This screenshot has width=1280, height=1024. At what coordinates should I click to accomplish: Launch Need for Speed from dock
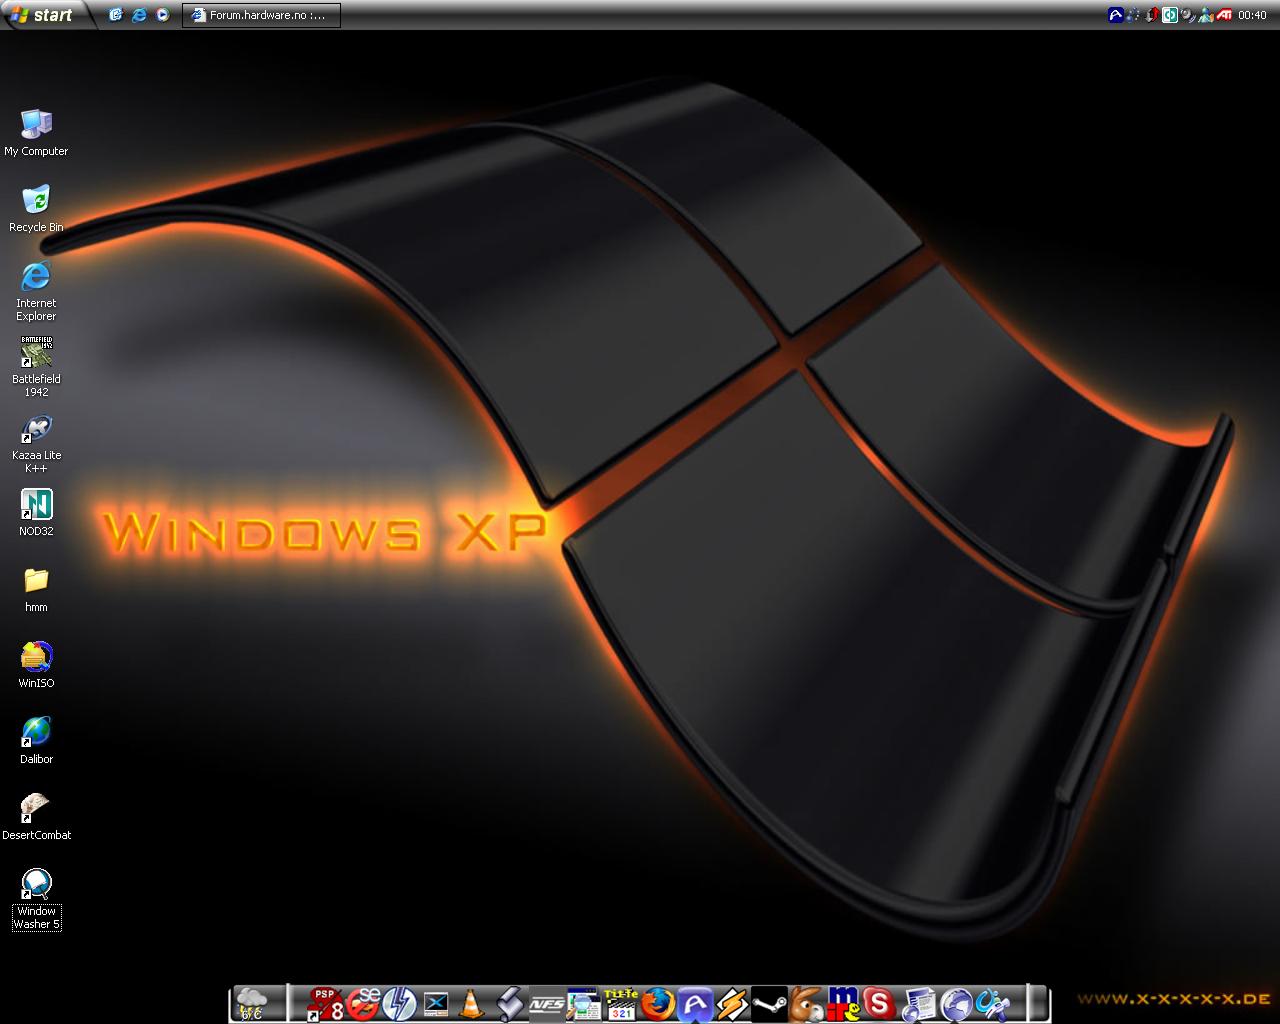[x=546, y=1003]
